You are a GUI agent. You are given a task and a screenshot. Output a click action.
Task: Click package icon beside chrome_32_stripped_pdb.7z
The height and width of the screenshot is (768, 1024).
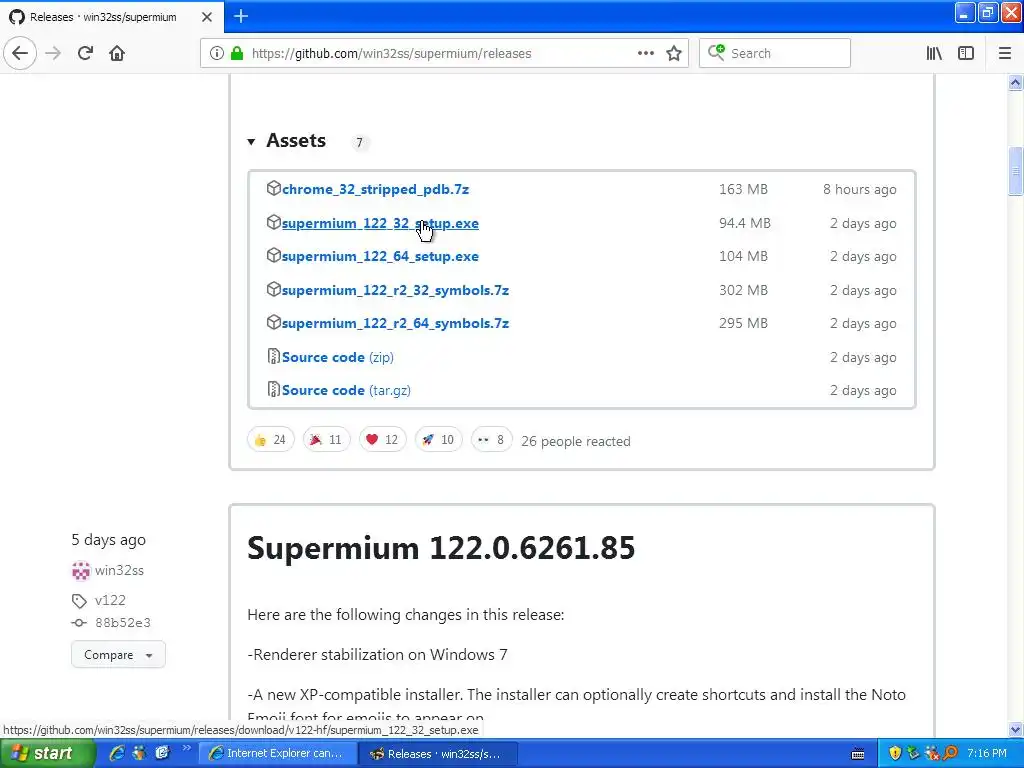pos(274,189)
